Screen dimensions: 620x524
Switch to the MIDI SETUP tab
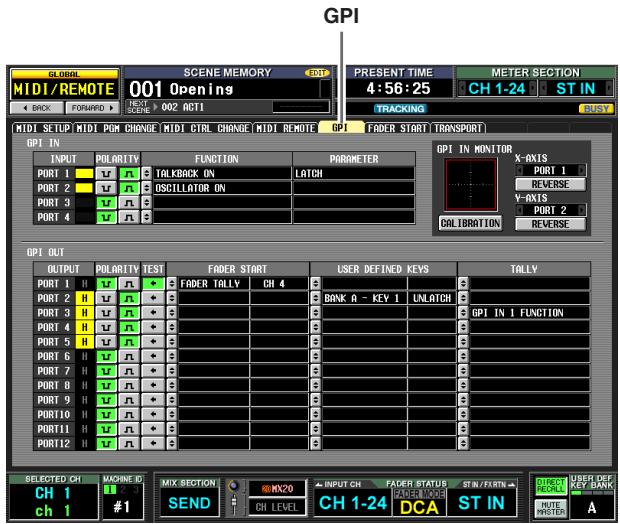[x=43, y=128]
